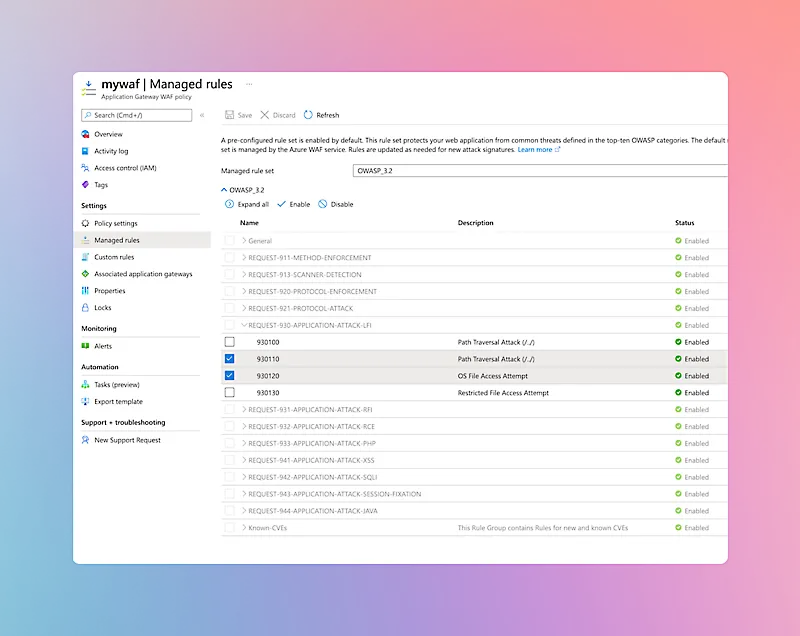The image size is (800, 636).
Task: Uncheck the checkbox for rule 930110
Action: point(230,359)
